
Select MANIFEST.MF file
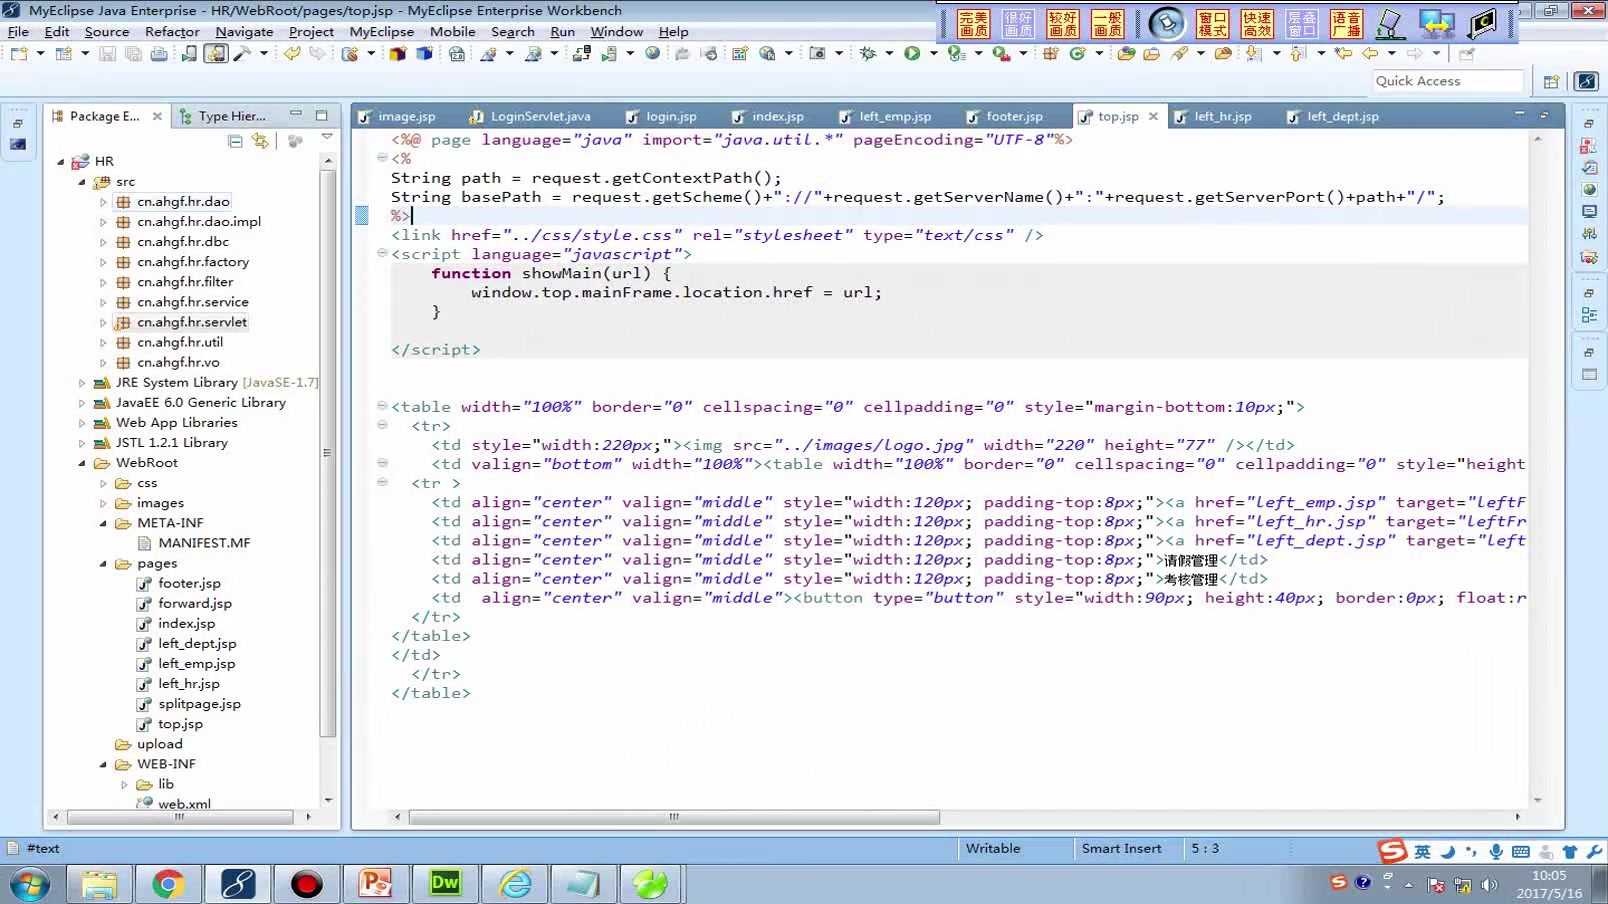(204, 543)
